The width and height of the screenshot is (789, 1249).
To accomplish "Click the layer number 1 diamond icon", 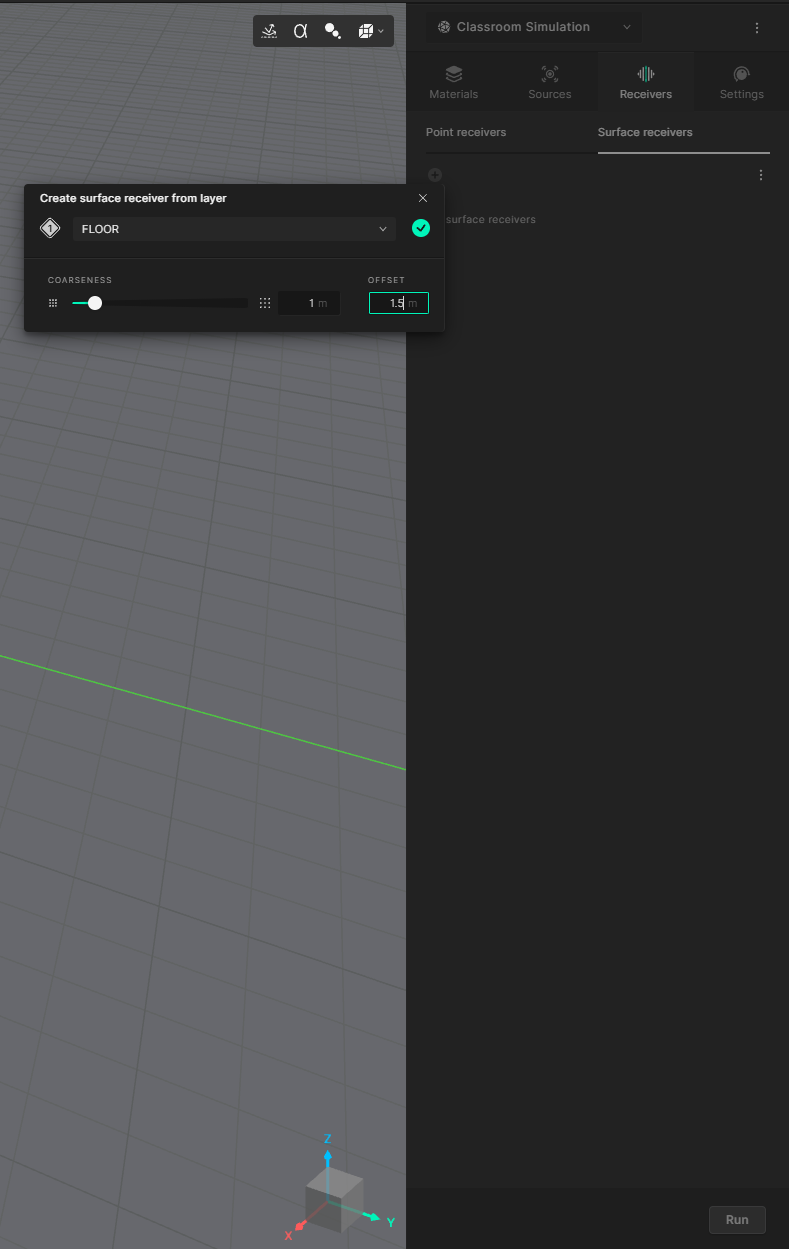I will 50,229.
